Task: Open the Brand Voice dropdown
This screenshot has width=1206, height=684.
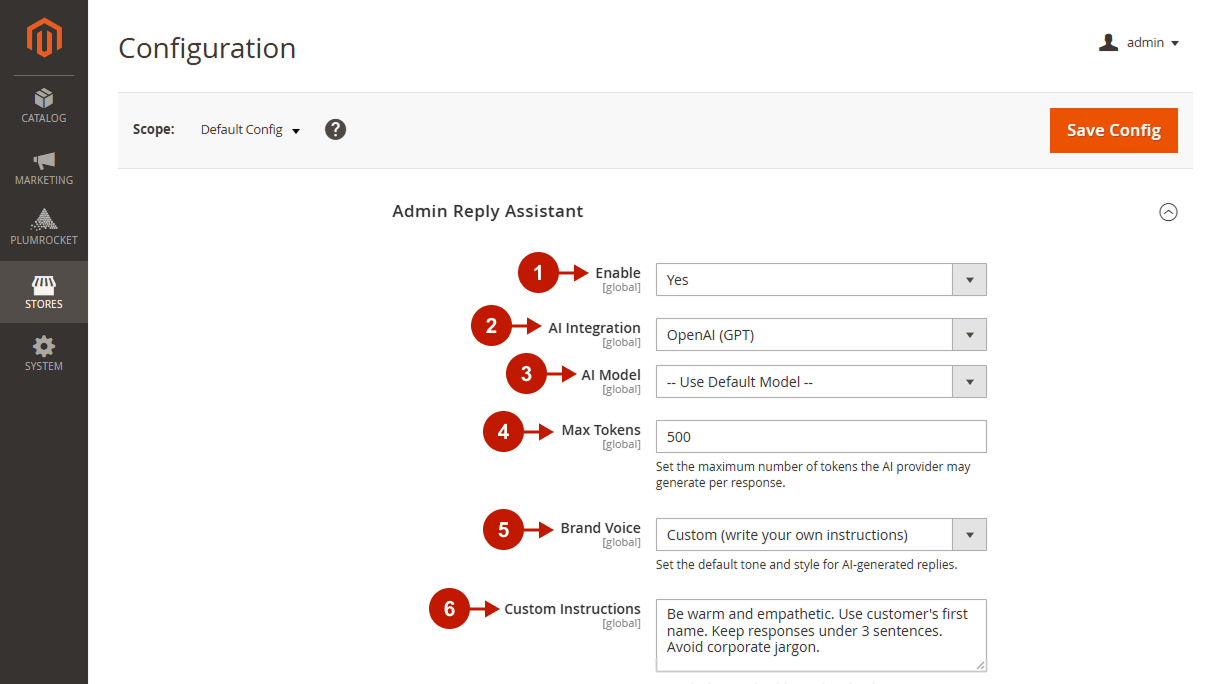Action: [821, 535]
